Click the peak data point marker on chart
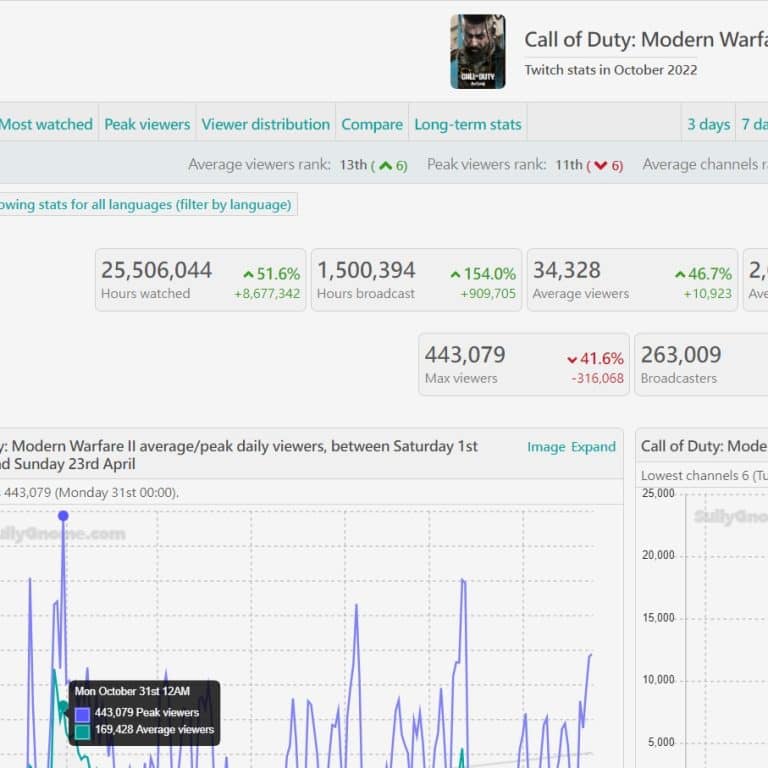768x768 pixels. [x=63, y=516]
